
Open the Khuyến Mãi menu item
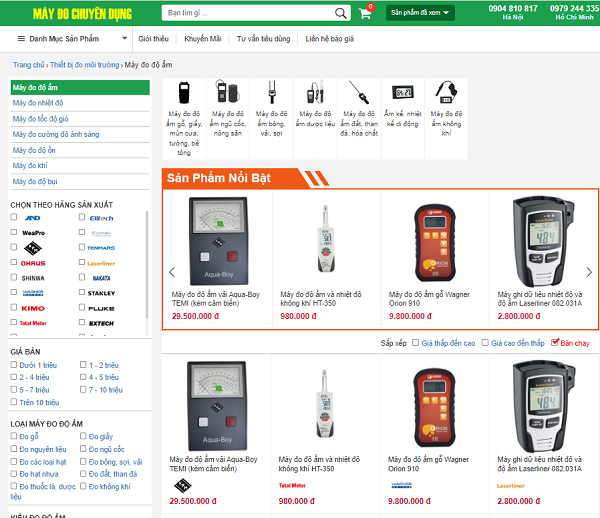[203, 39]
